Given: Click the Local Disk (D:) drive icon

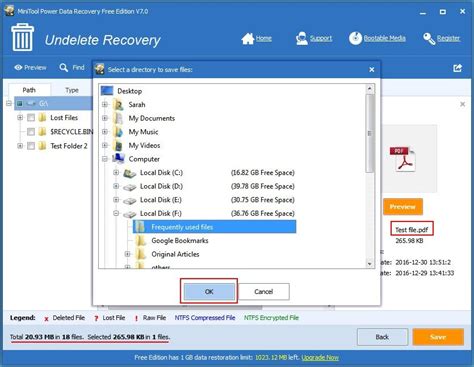Looking at the screenshot, I should coord(130,187).
